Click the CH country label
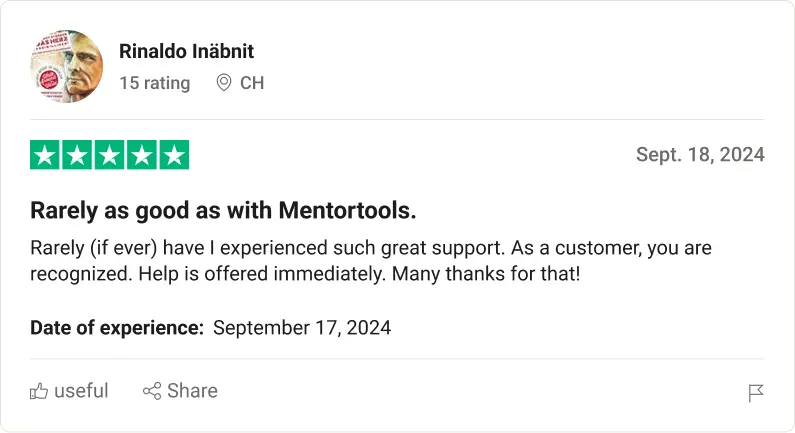This screenshot has width=795, height=433. point(252,83)
